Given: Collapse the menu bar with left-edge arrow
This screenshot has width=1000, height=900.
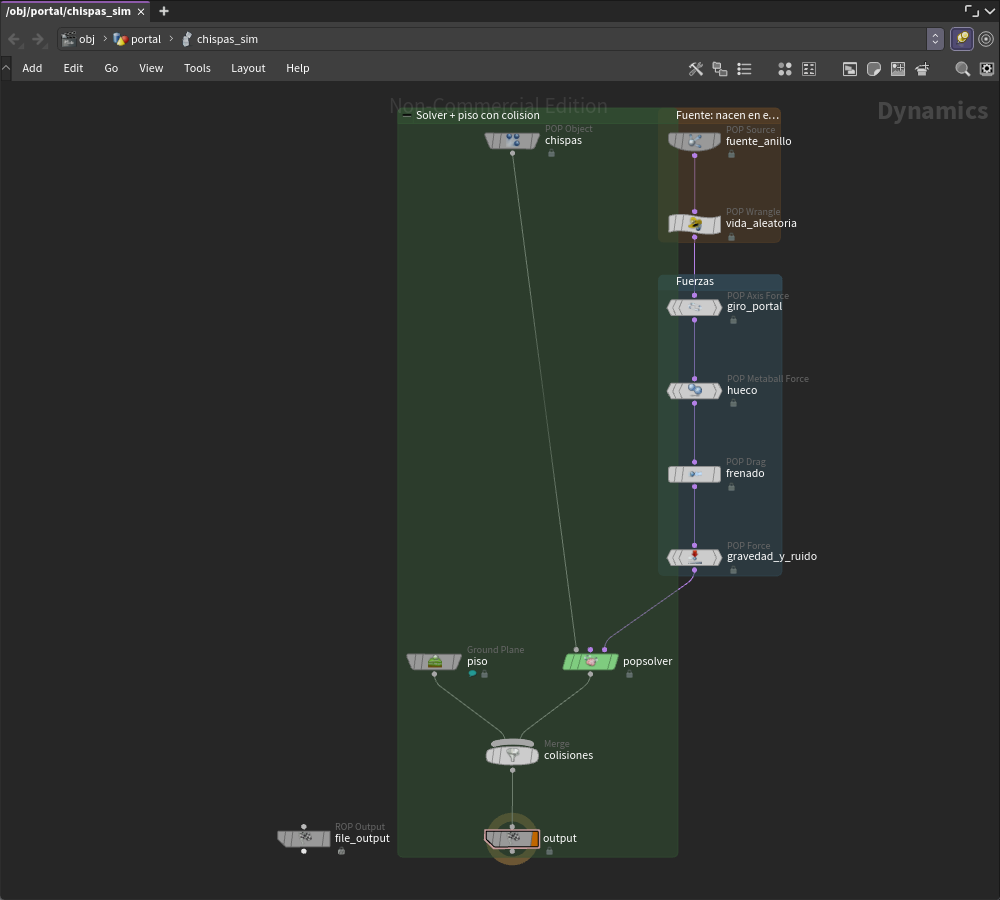Looking at the screenshot, I should click(6, 68).
